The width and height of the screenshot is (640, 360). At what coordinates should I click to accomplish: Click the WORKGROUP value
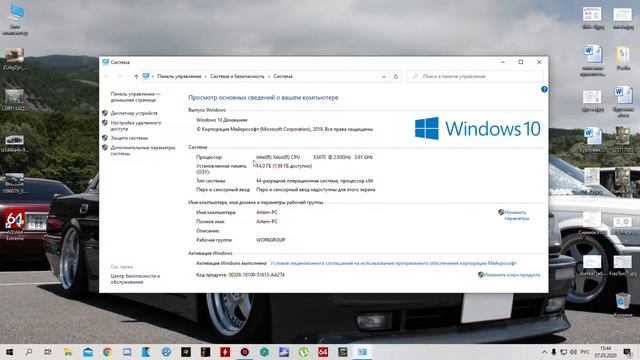[x=270, y=240]
